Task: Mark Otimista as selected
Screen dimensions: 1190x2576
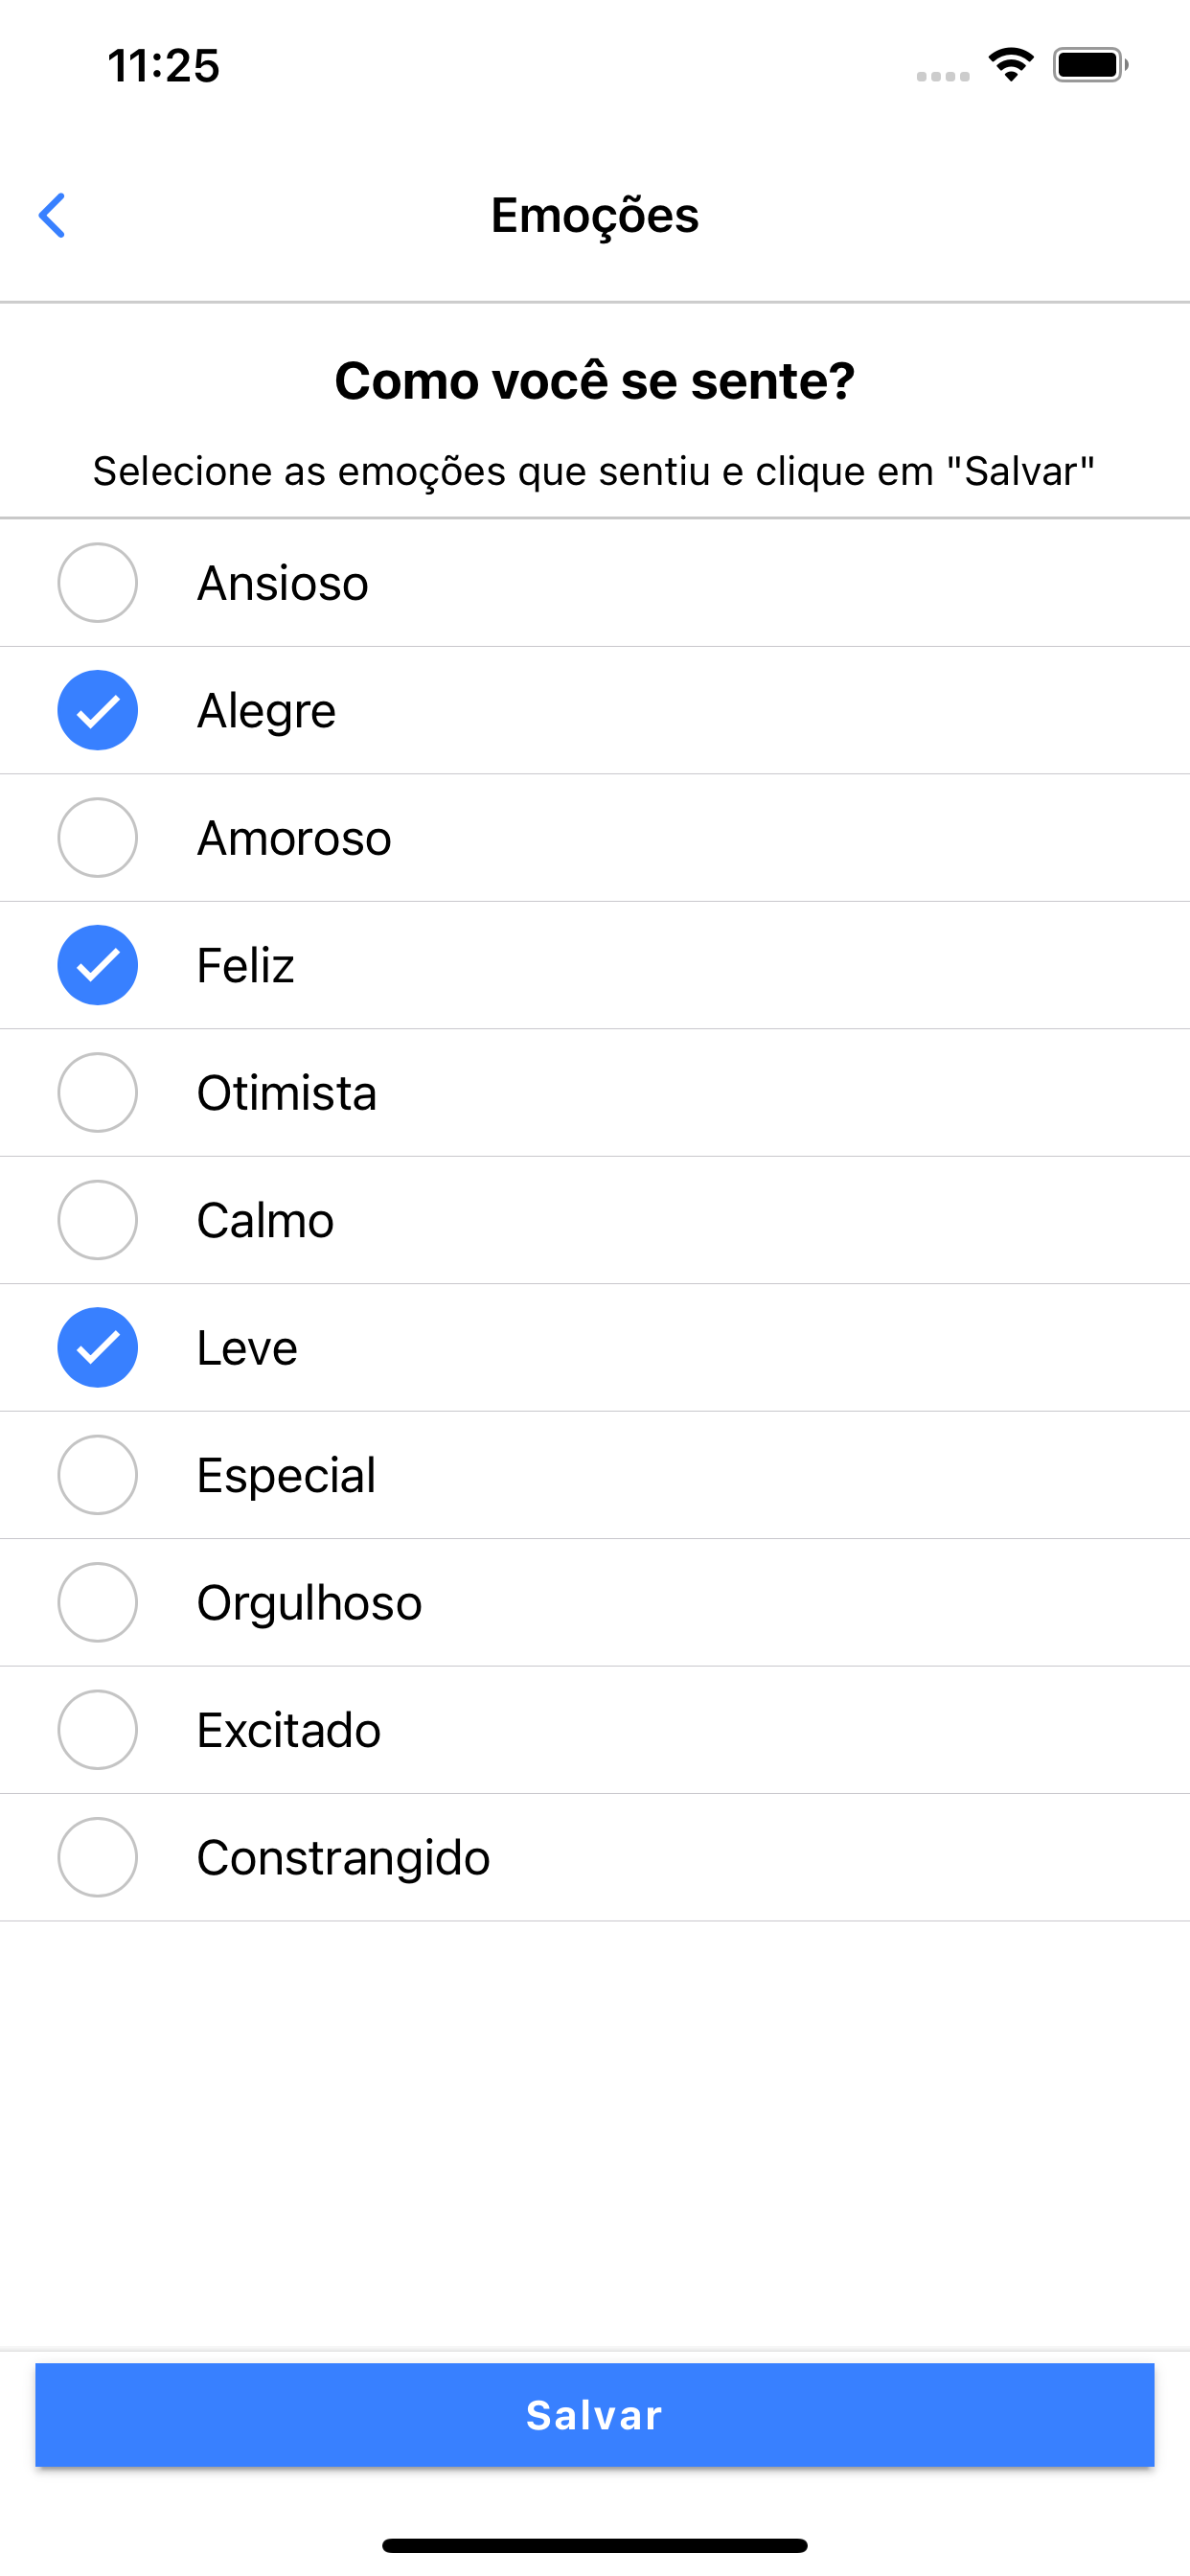Action: [x=97, y=1093]
